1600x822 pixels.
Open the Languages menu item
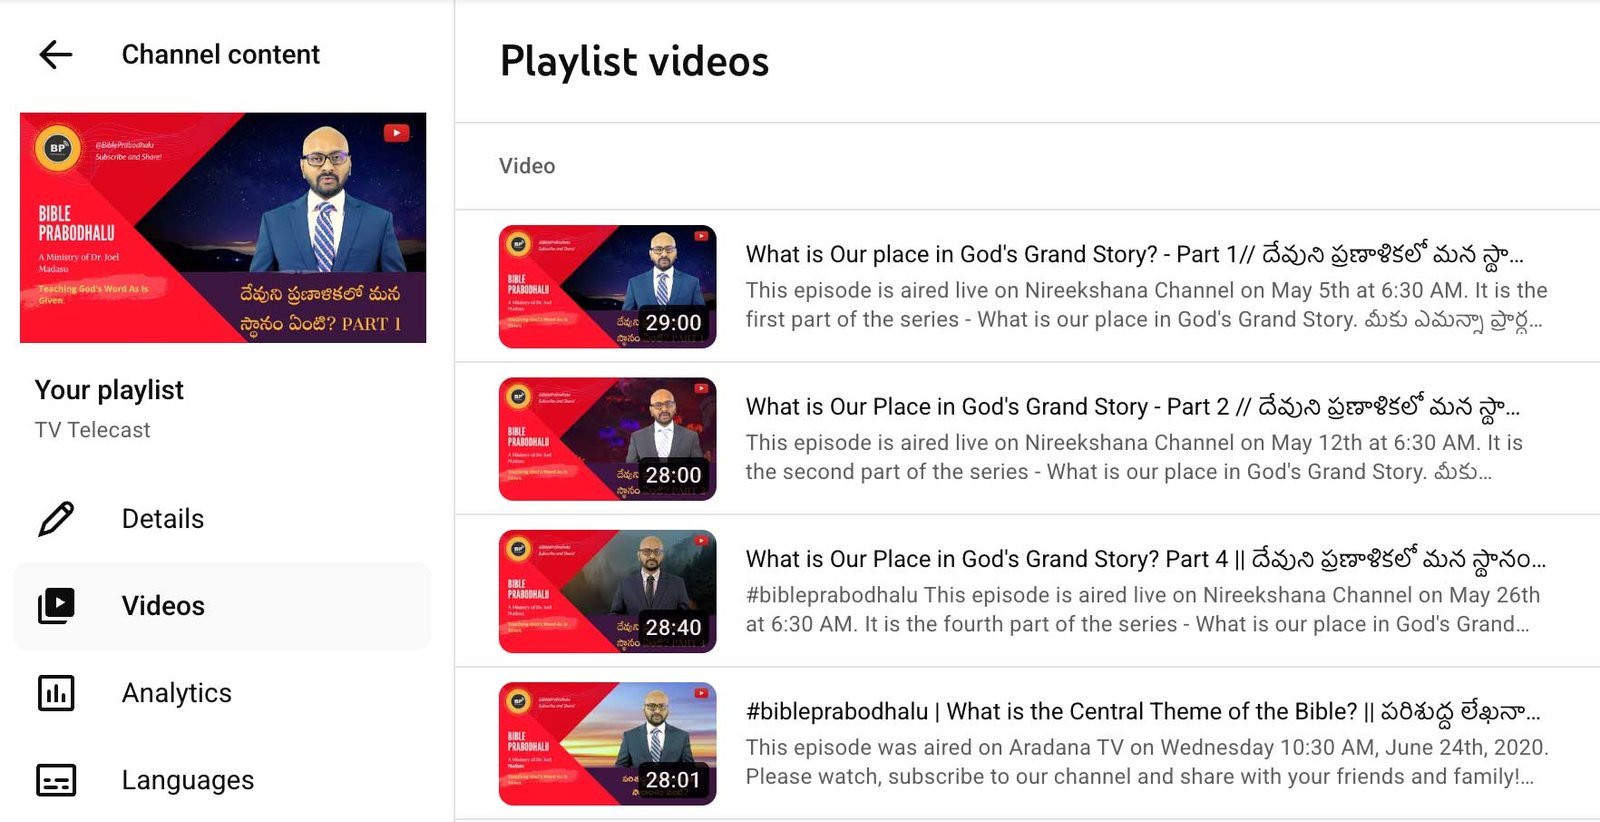222,780
